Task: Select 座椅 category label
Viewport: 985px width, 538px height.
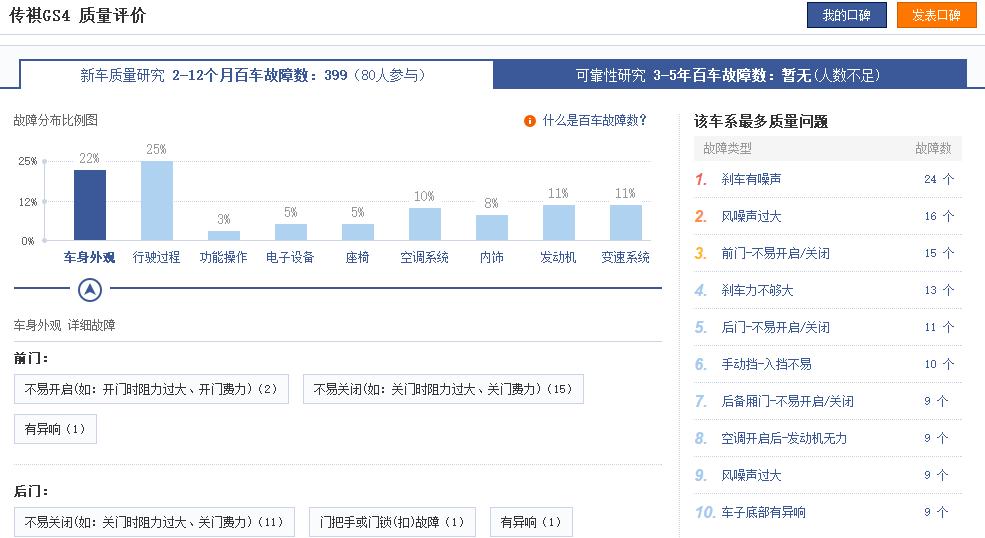Action: click(357, 257)
